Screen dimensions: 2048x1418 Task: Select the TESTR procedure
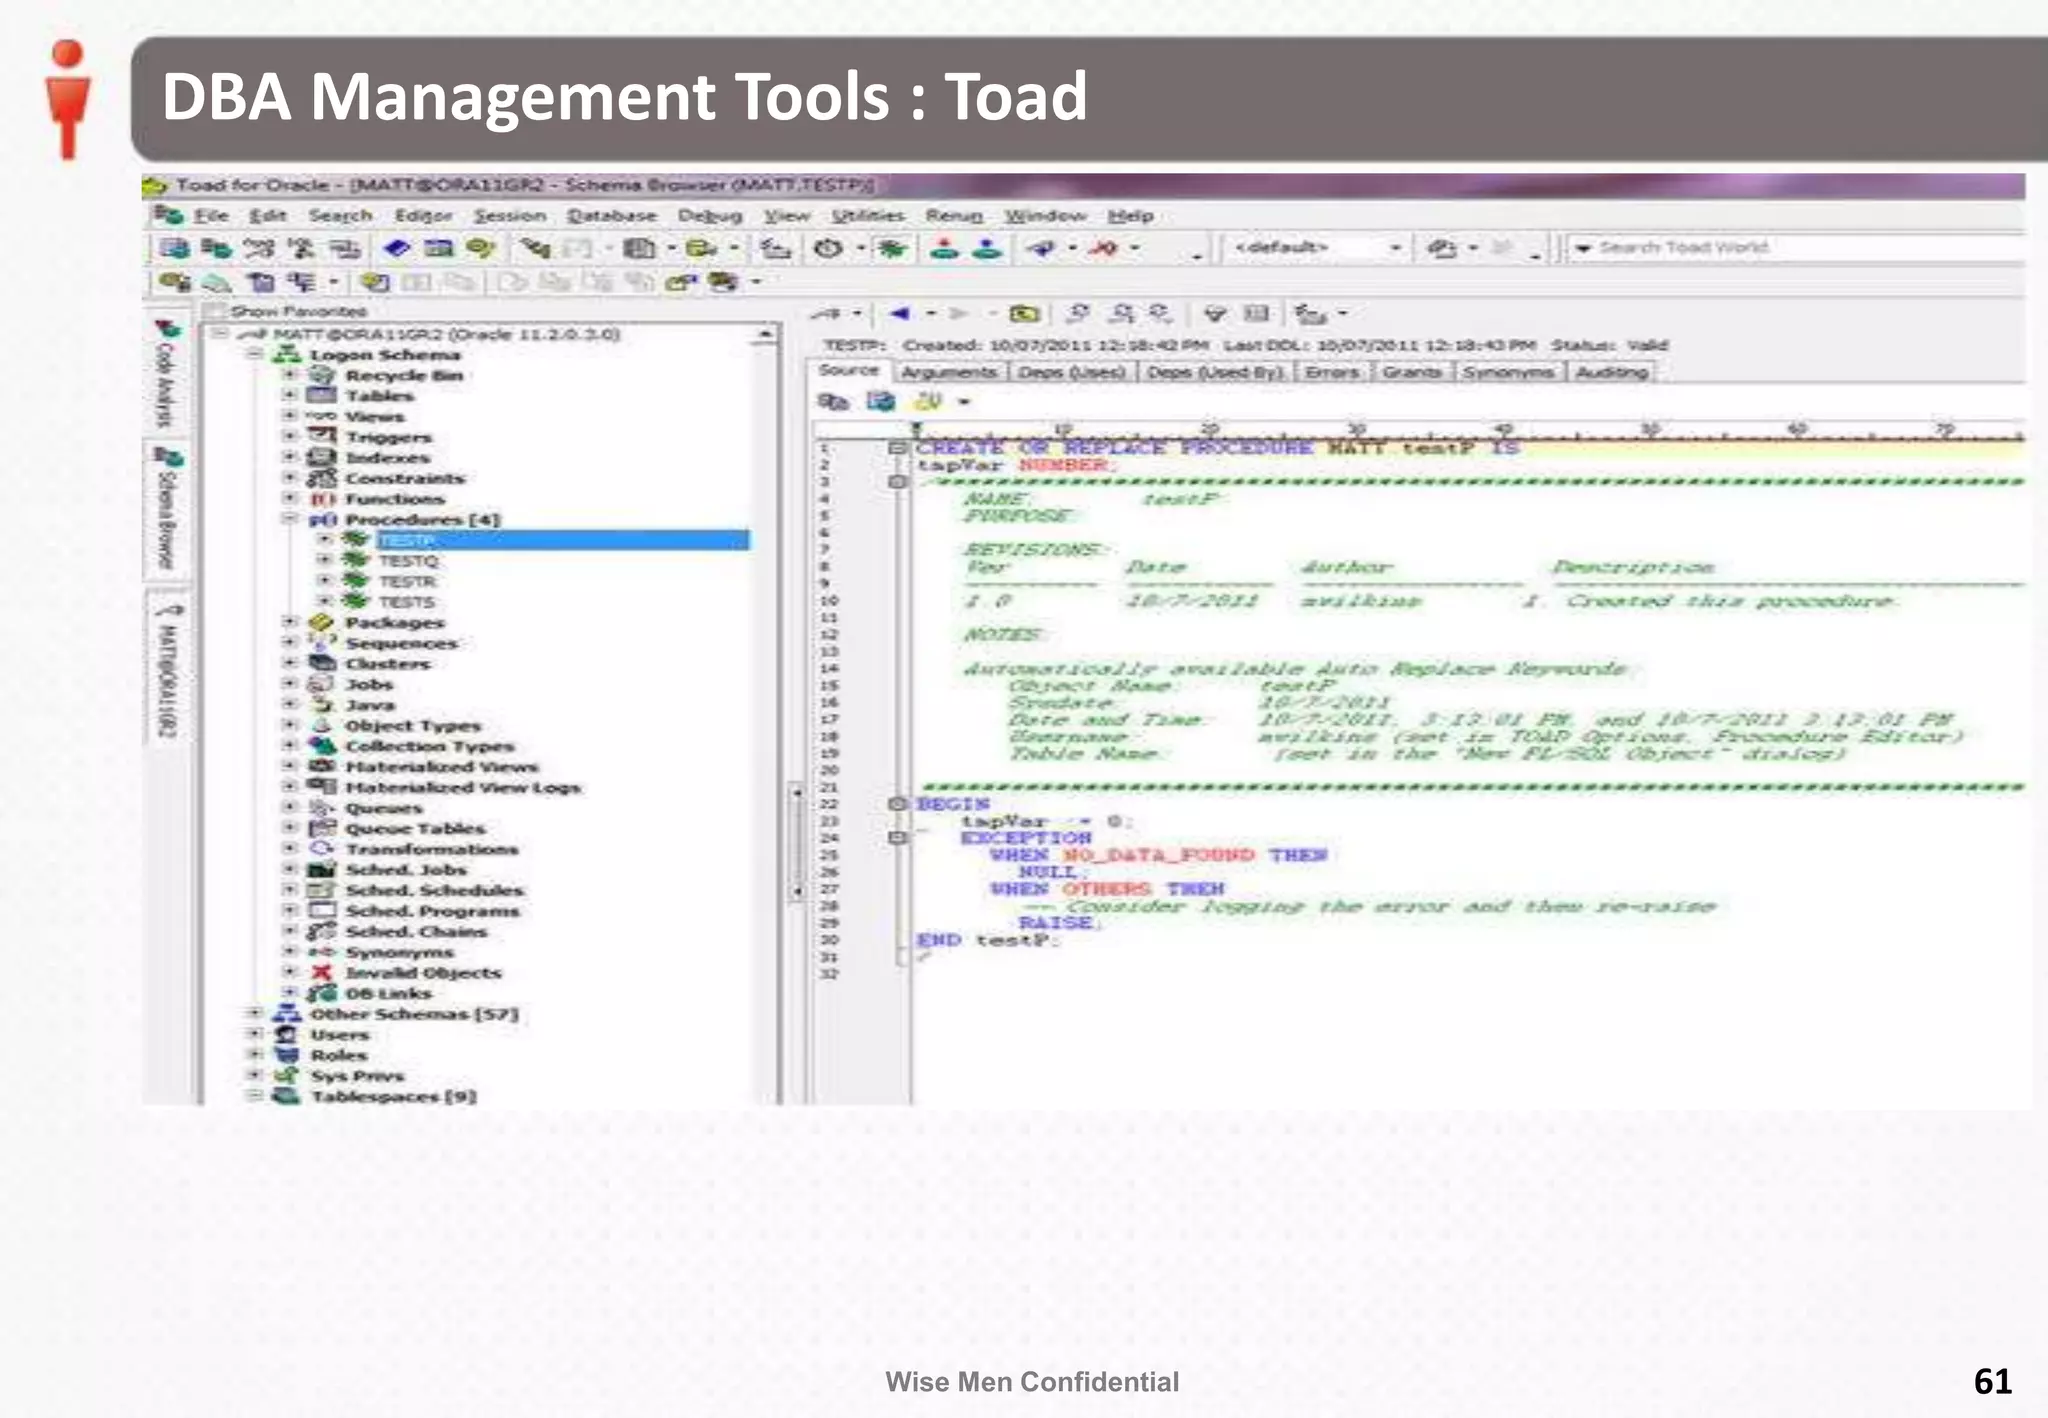pyautogui.click(x=407, y=581)
